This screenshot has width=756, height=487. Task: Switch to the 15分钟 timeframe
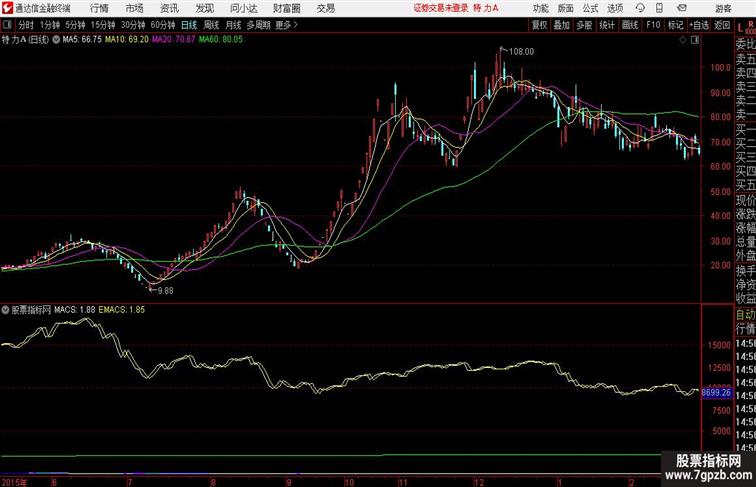[x=103, y=25]
